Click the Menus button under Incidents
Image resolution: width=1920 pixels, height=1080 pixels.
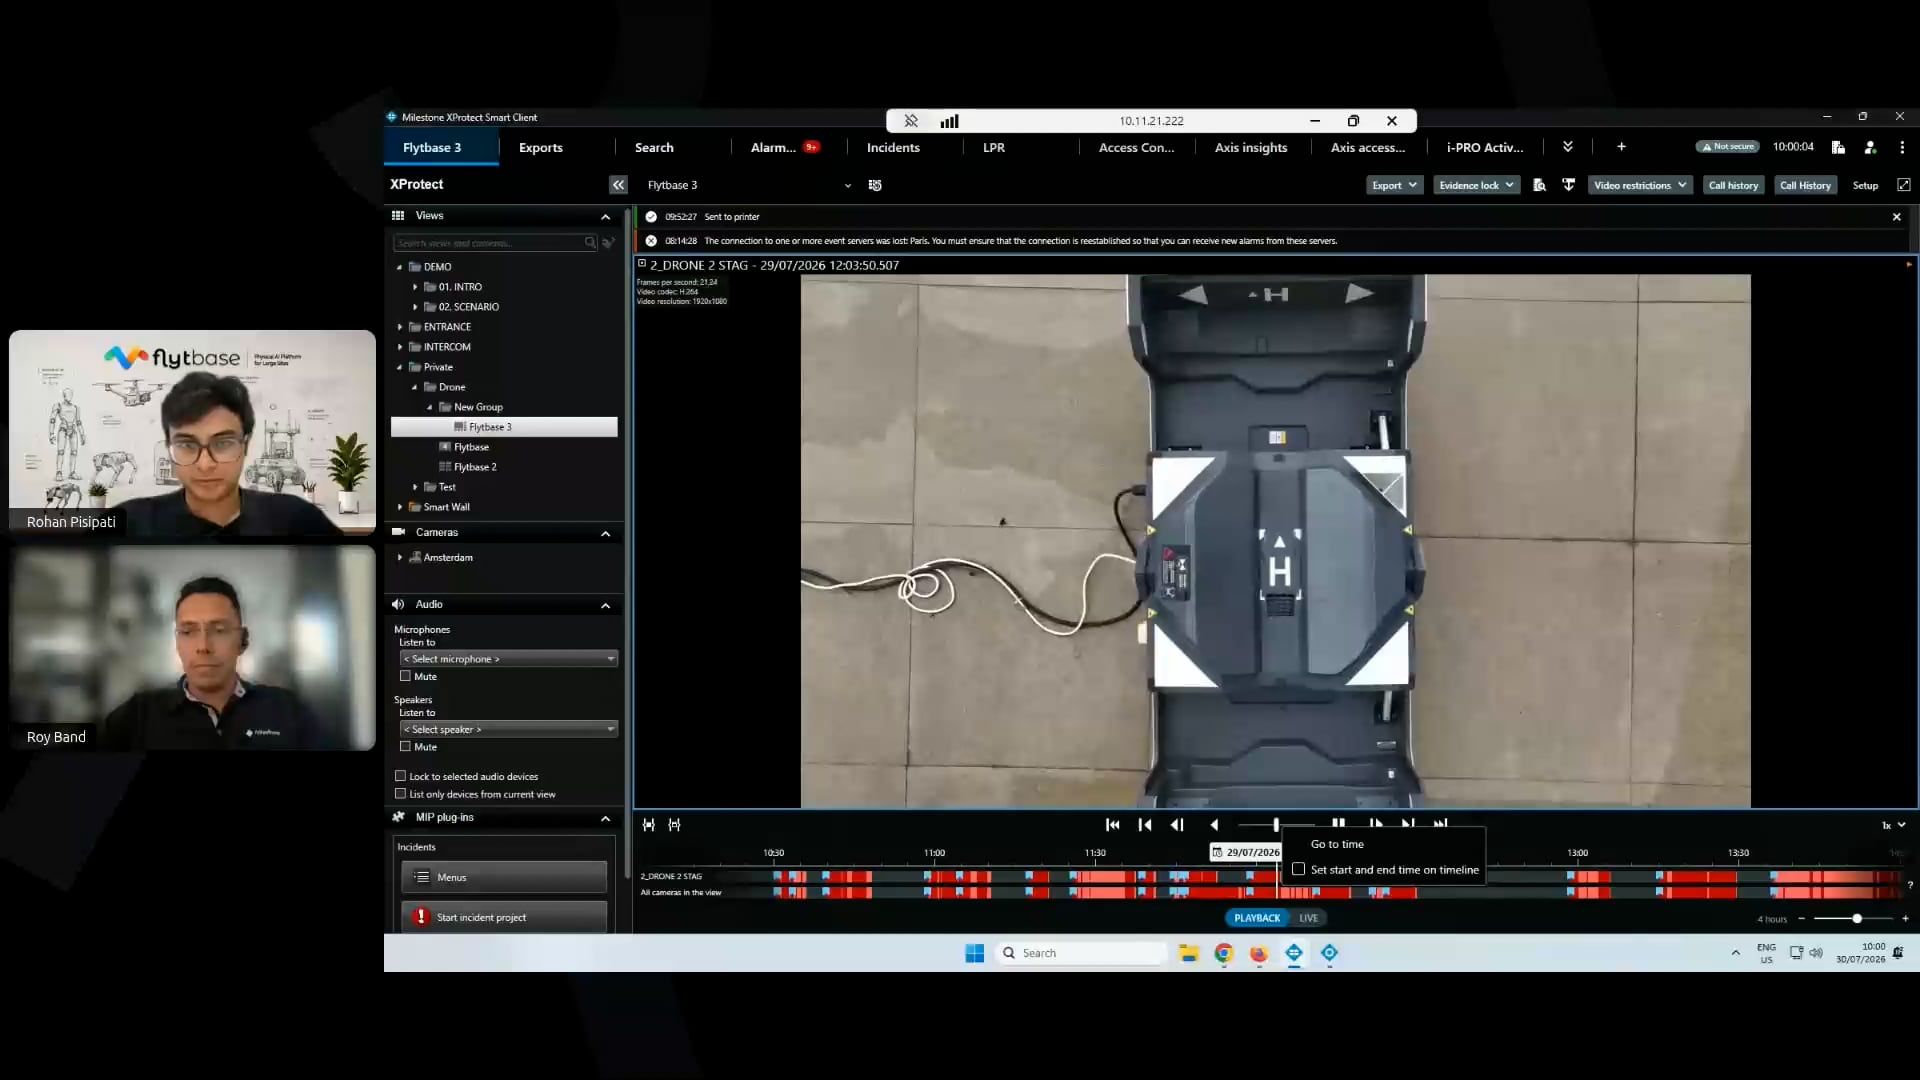(x=504, y=877)
